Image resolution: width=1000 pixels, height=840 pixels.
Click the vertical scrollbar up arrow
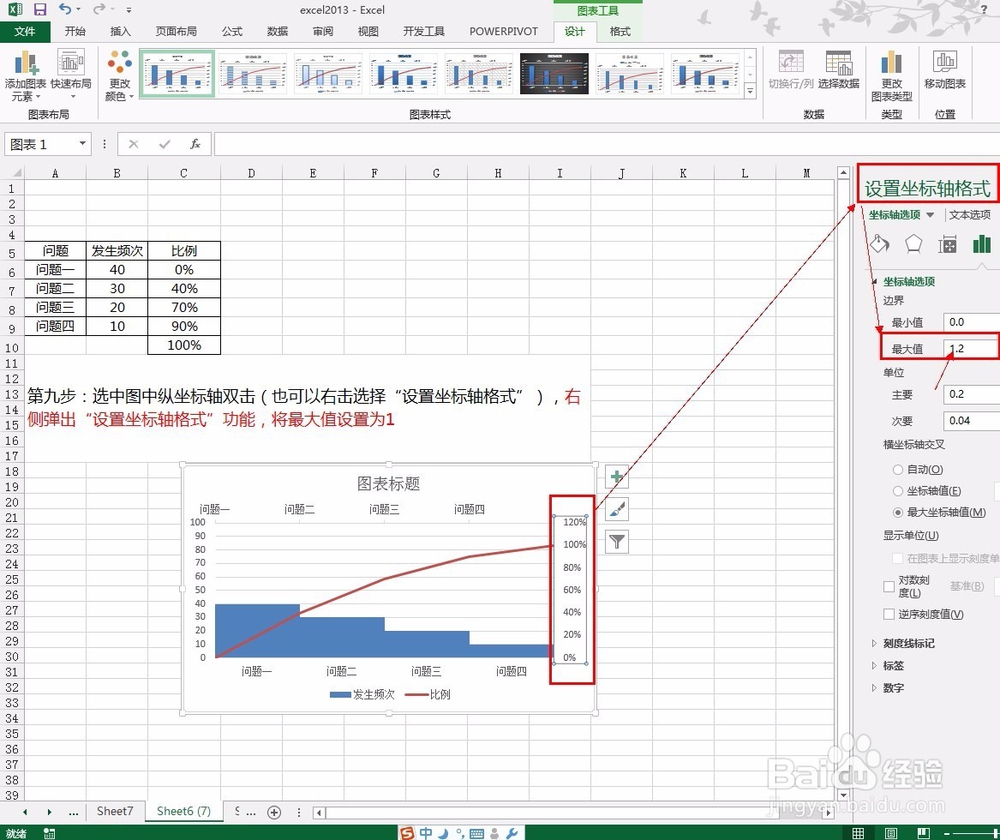click(x=843, y=173)
